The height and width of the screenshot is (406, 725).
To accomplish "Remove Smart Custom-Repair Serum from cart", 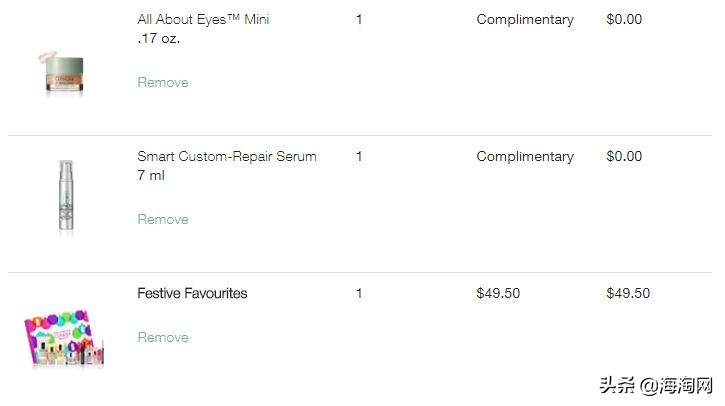I will 162,219.
